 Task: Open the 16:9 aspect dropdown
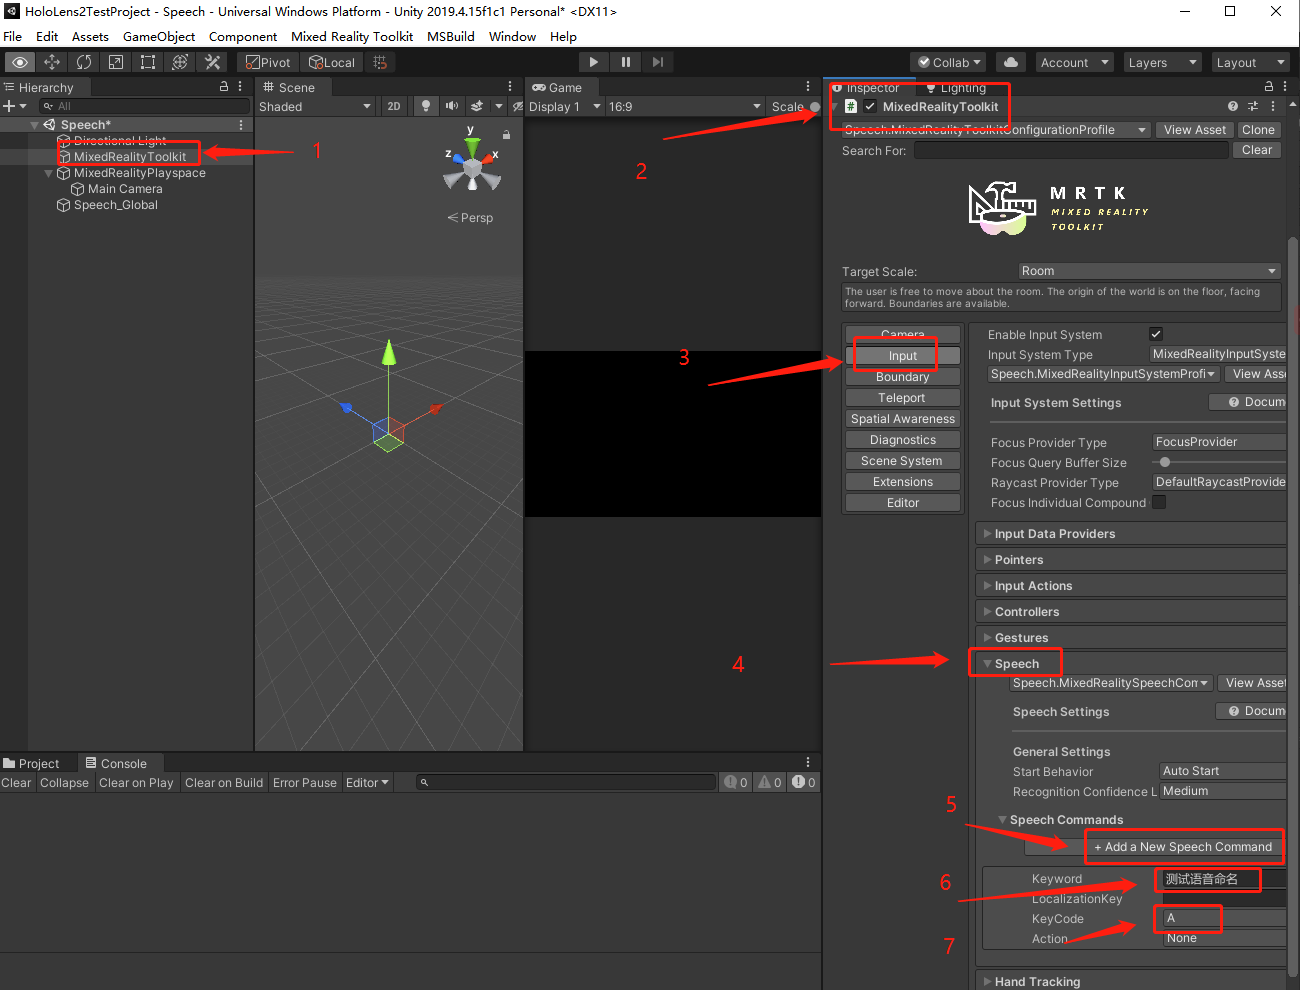tap(685, 106)
